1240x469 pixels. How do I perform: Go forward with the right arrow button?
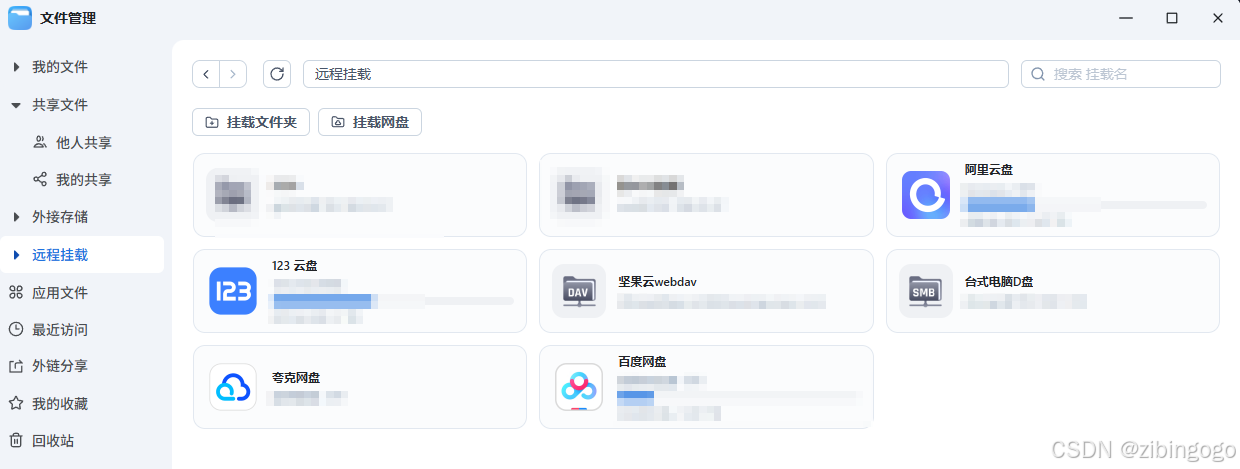[233, 74]
